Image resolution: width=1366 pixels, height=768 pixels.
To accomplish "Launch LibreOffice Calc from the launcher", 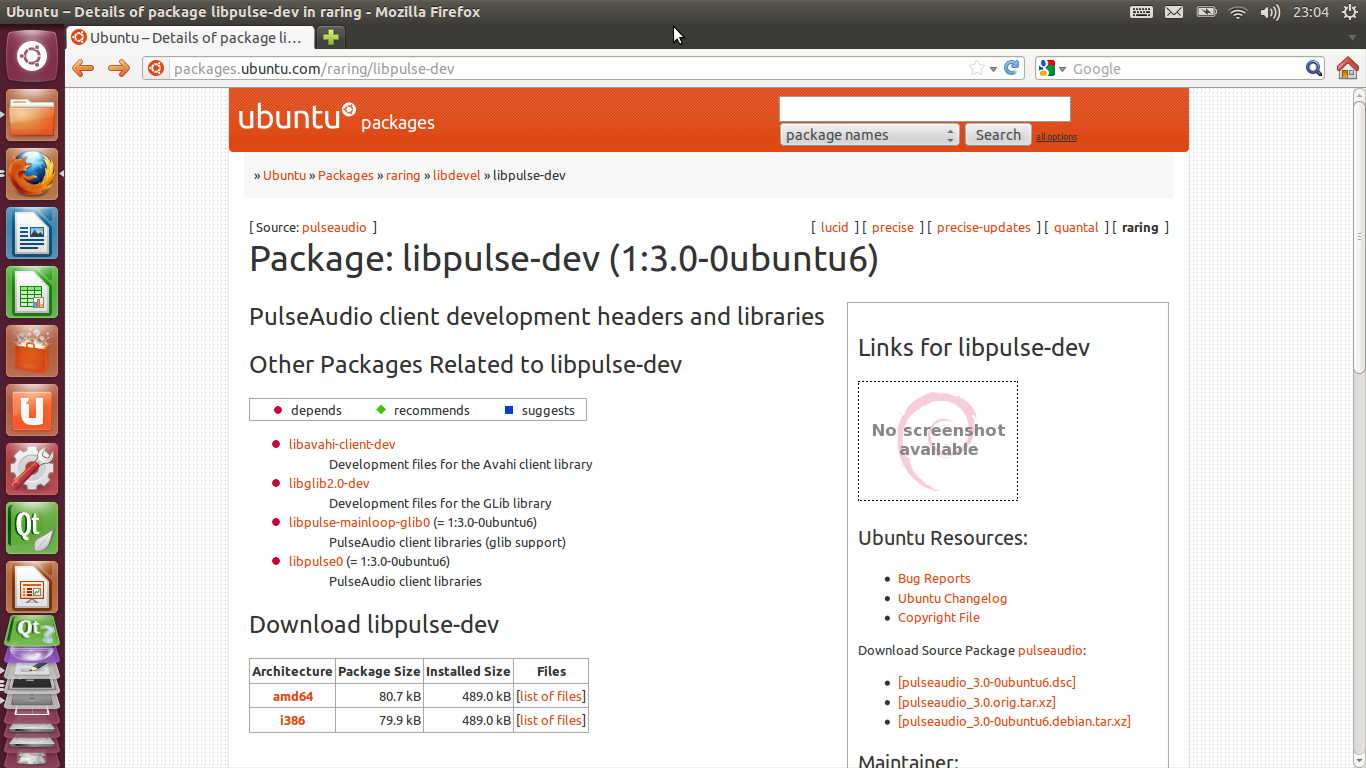I will coord(32,293).
